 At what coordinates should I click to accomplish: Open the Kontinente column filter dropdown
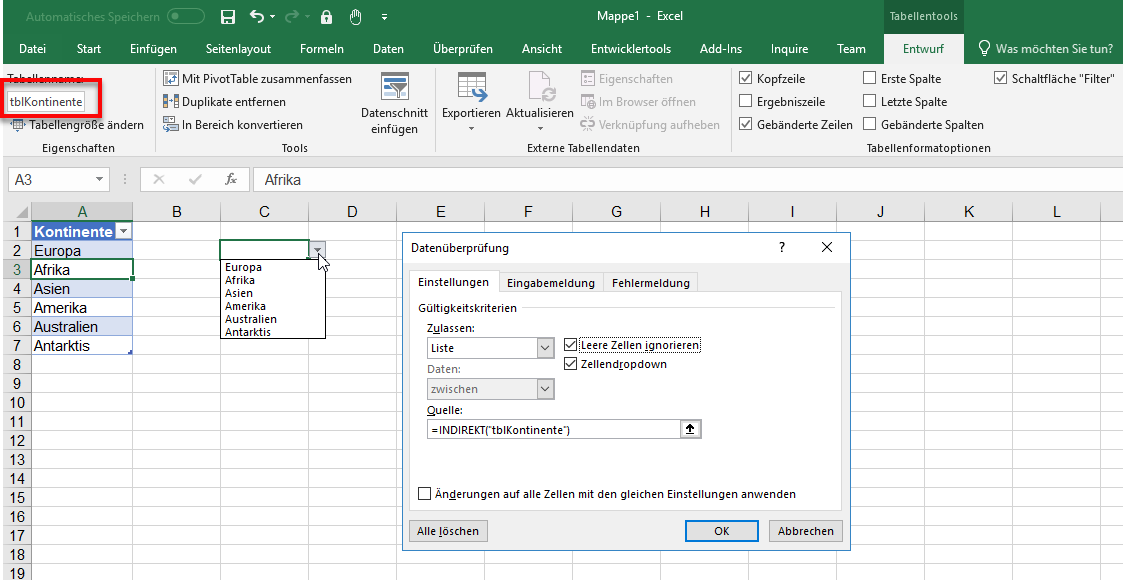pyautogui.click(x=124, y=231)
